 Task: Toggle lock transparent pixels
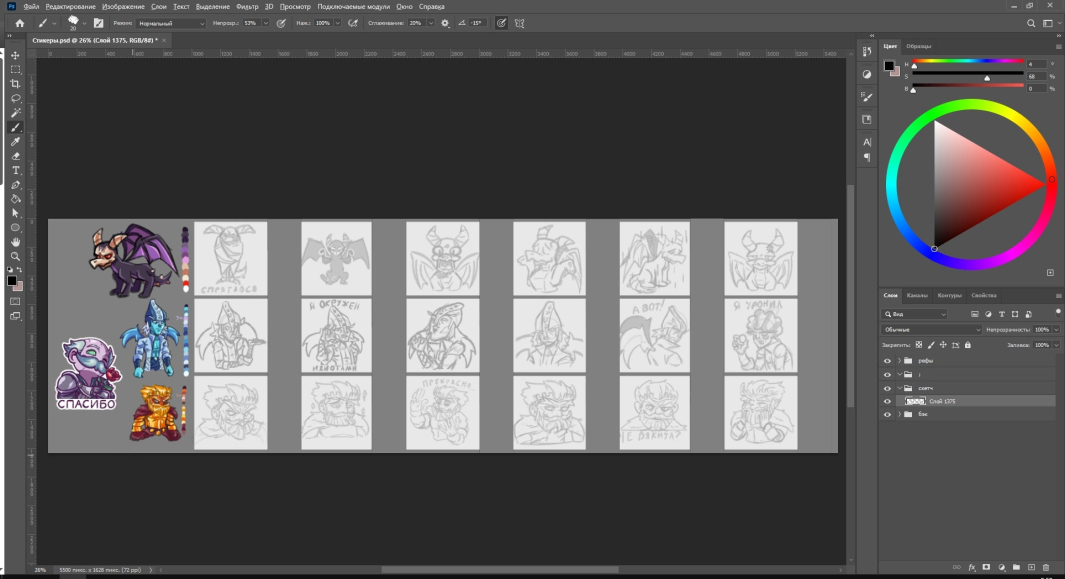(919, 345)
